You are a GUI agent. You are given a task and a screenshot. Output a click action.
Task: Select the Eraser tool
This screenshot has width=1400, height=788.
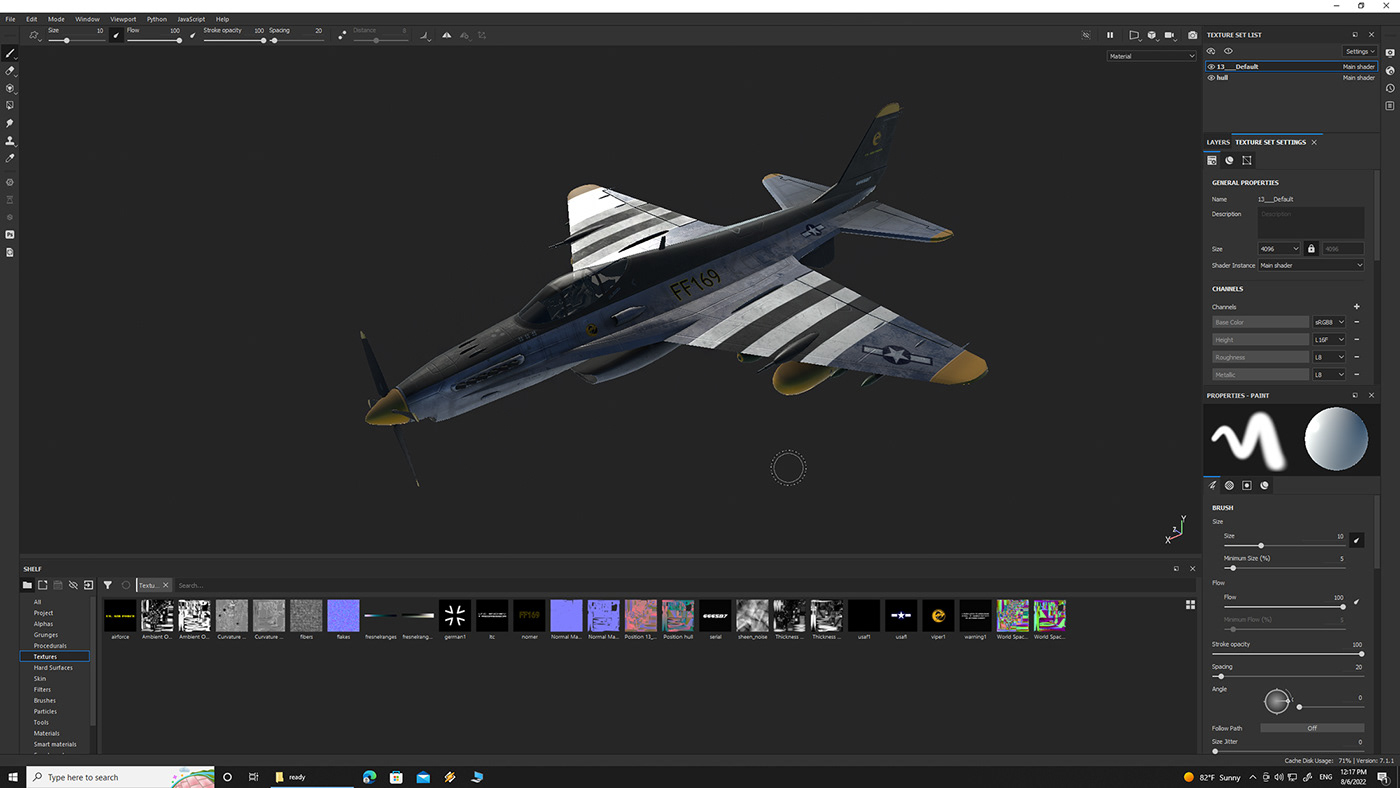pos(10,70)
